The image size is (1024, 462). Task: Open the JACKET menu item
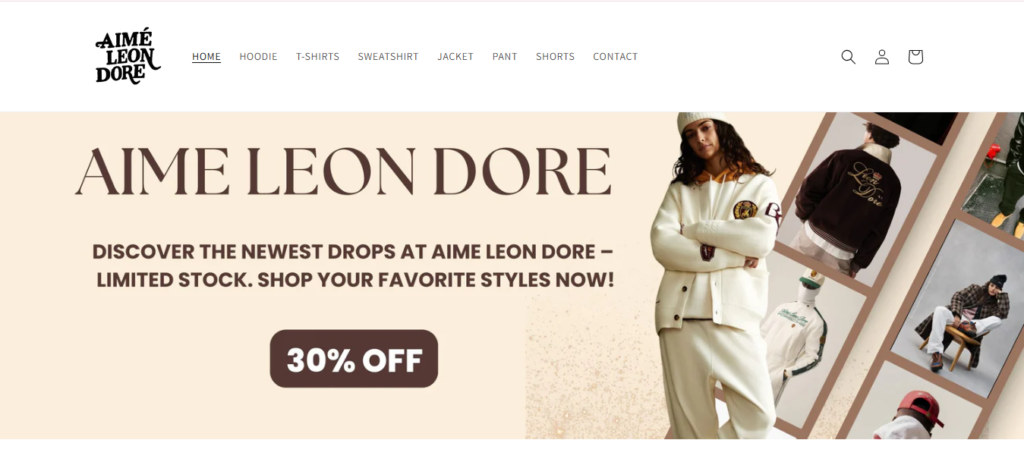(x=455, y=57)
